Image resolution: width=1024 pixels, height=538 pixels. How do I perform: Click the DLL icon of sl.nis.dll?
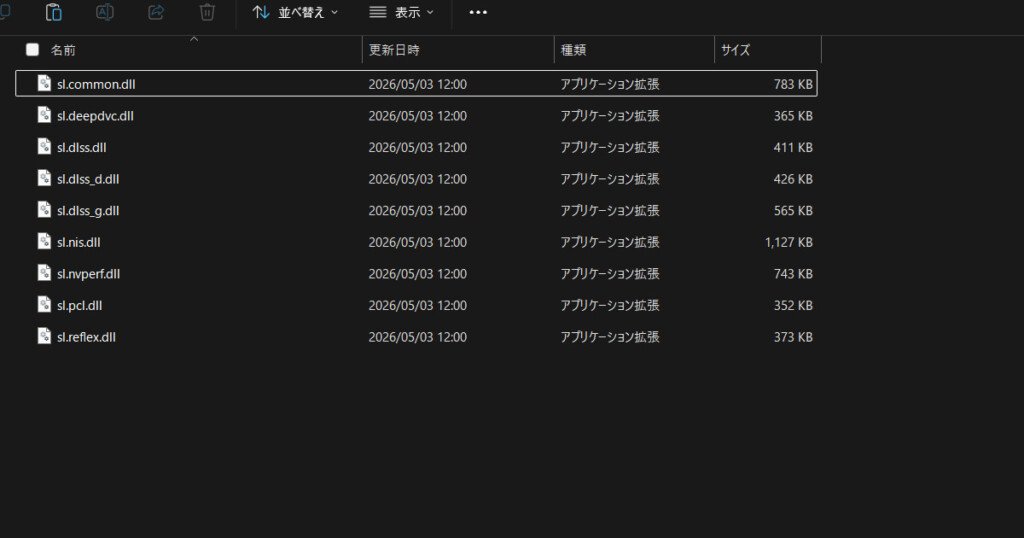pos(44,241)
